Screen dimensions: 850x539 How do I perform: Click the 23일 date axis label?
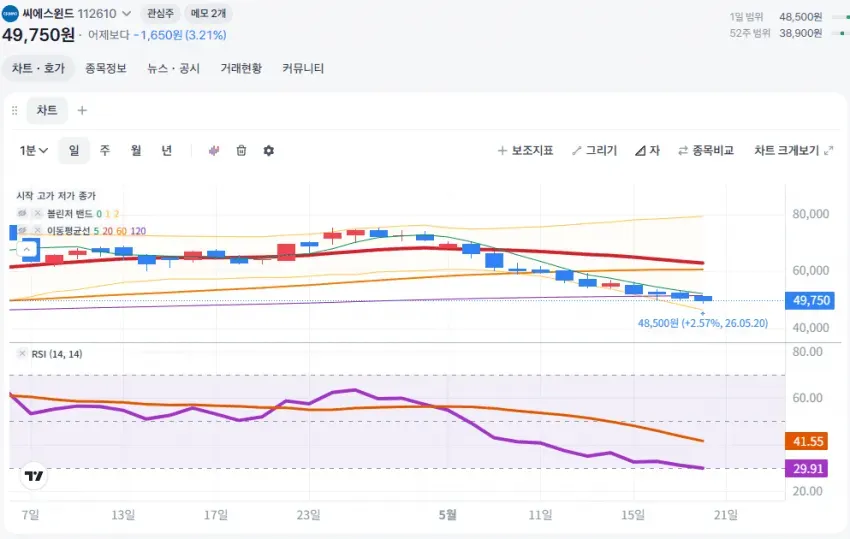coord(308,515)
